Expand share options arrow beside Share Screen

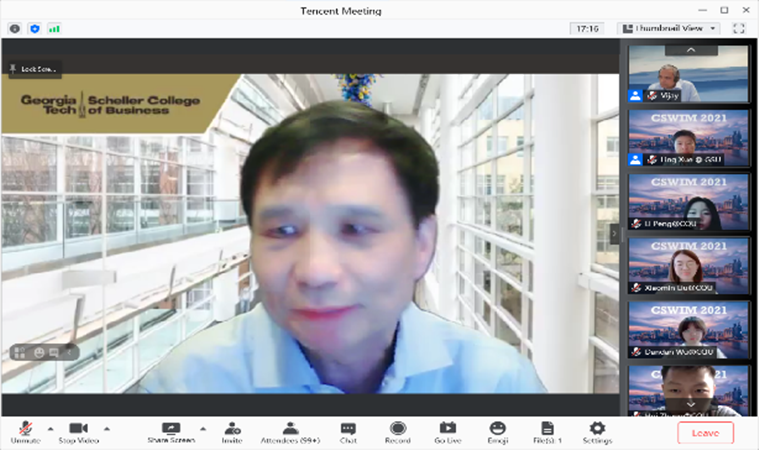(x=203, y=429)
